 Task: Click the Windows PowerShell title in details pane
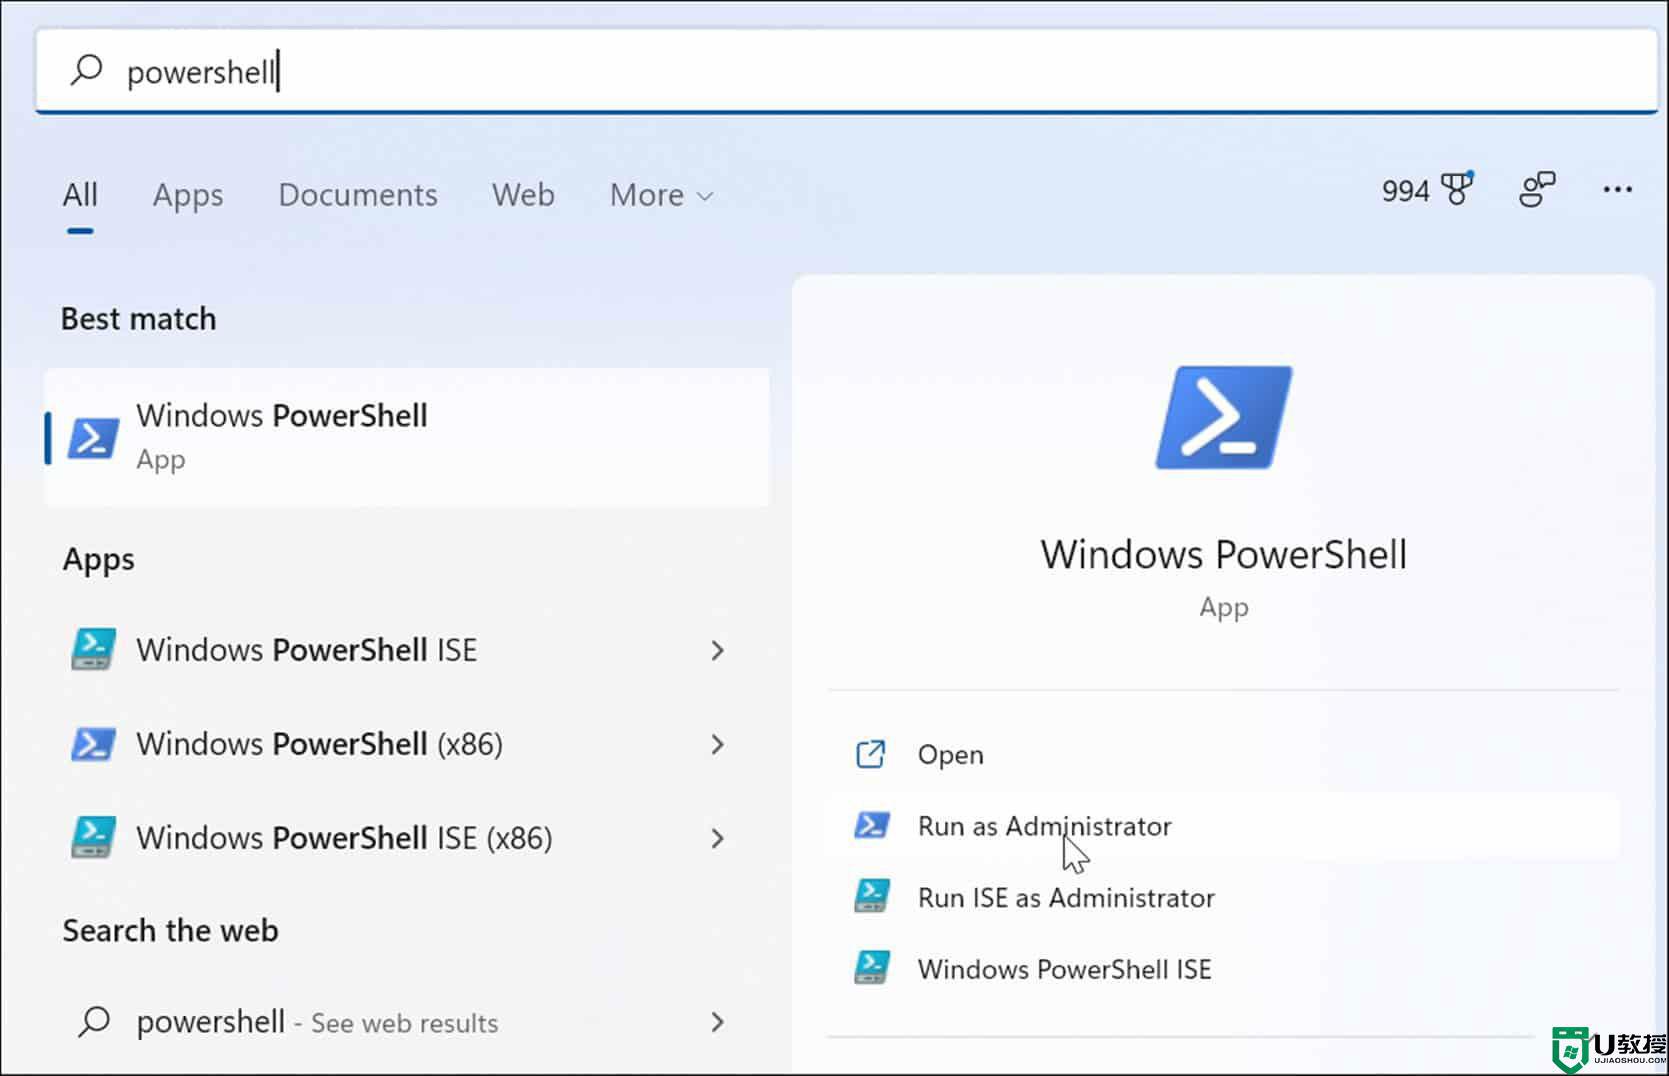1223,554
